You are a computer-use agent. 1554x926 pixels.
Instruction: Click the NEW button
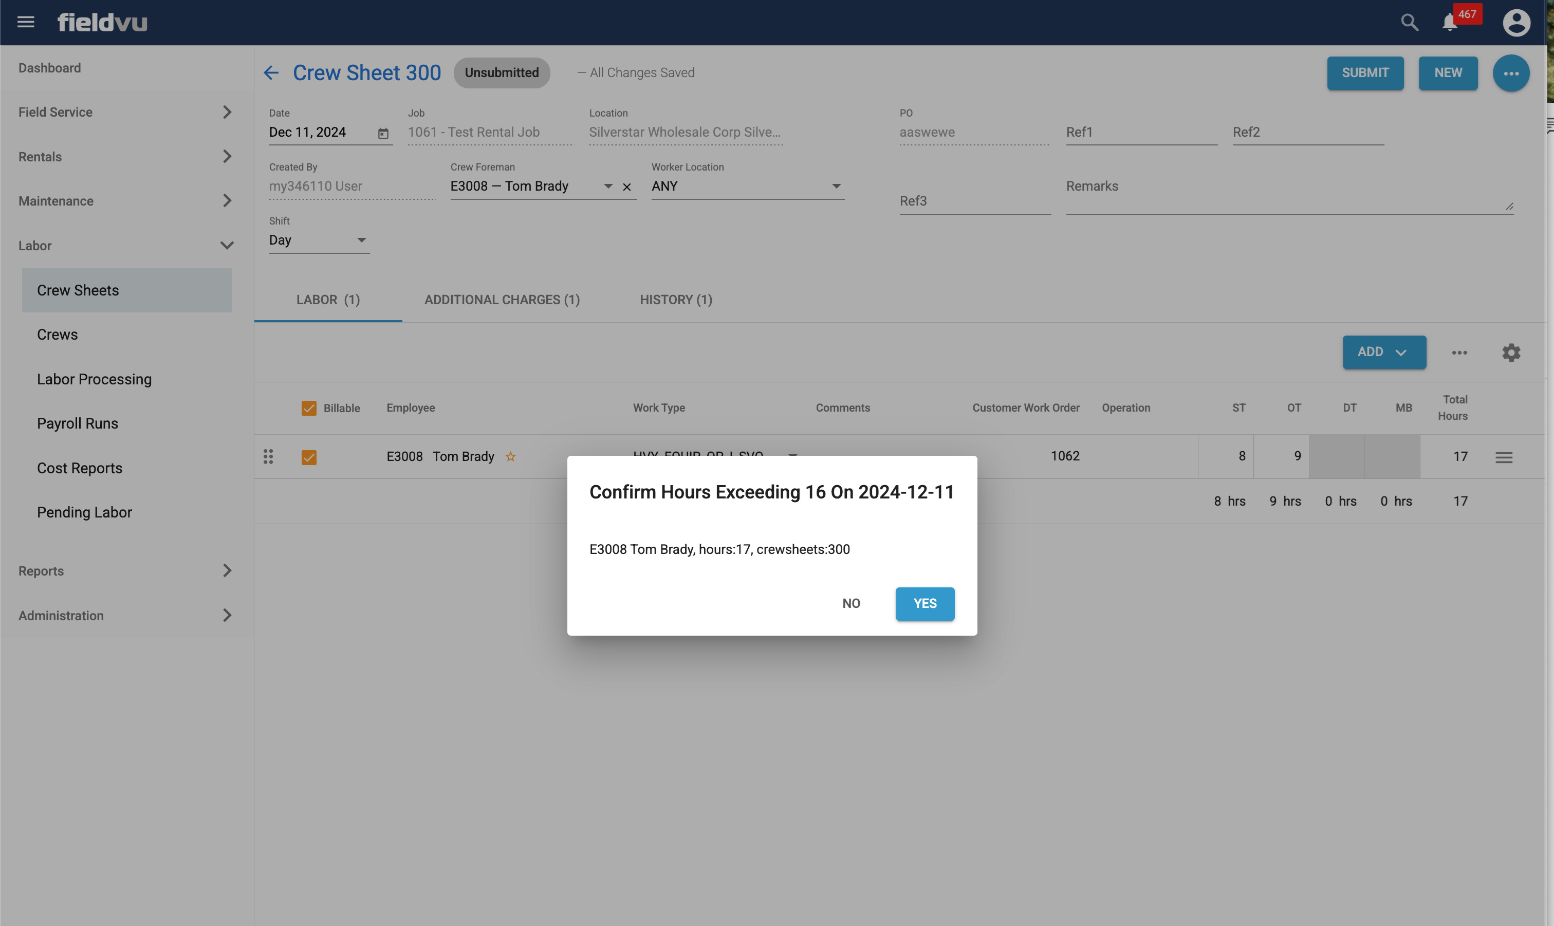click(x=1448, y=73)
